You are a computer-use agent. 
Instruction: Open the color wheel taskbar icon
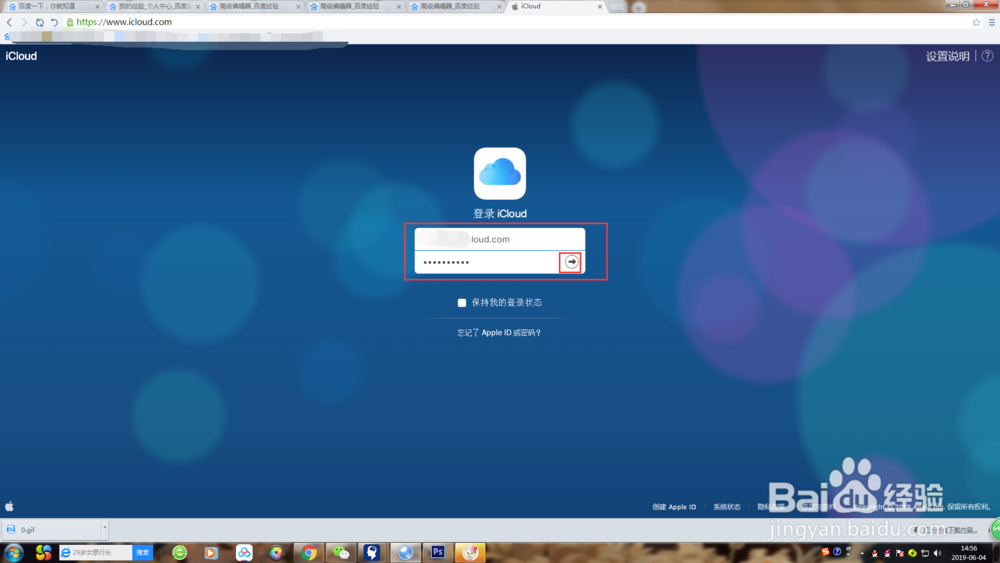coord(276,553)
